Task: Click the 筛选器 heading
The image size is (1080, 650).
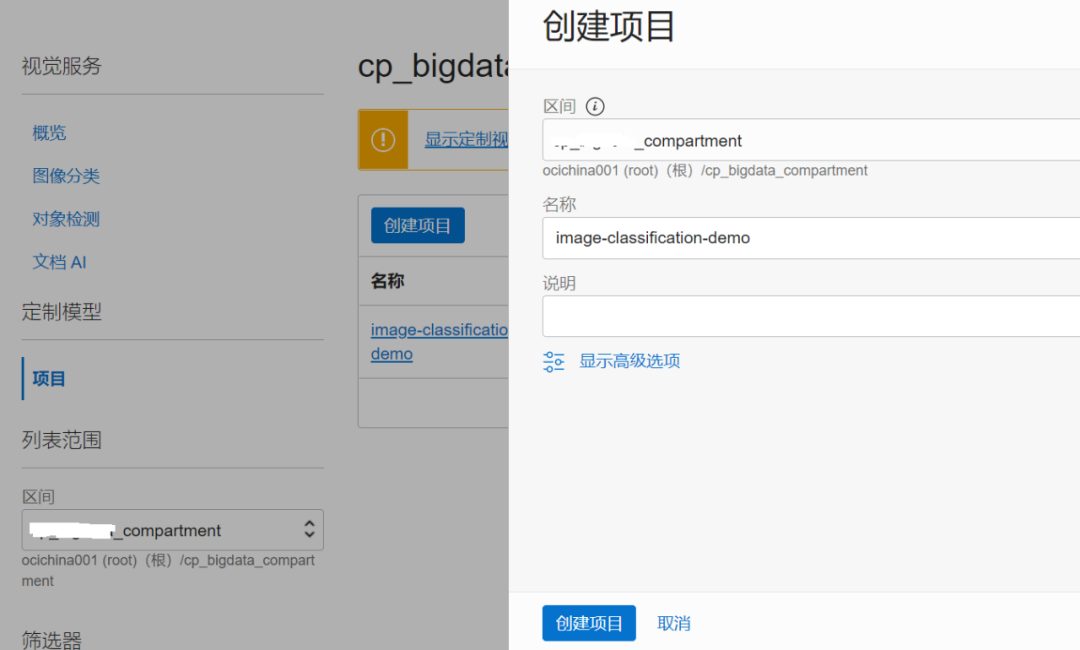Action: tap(52, 640)
